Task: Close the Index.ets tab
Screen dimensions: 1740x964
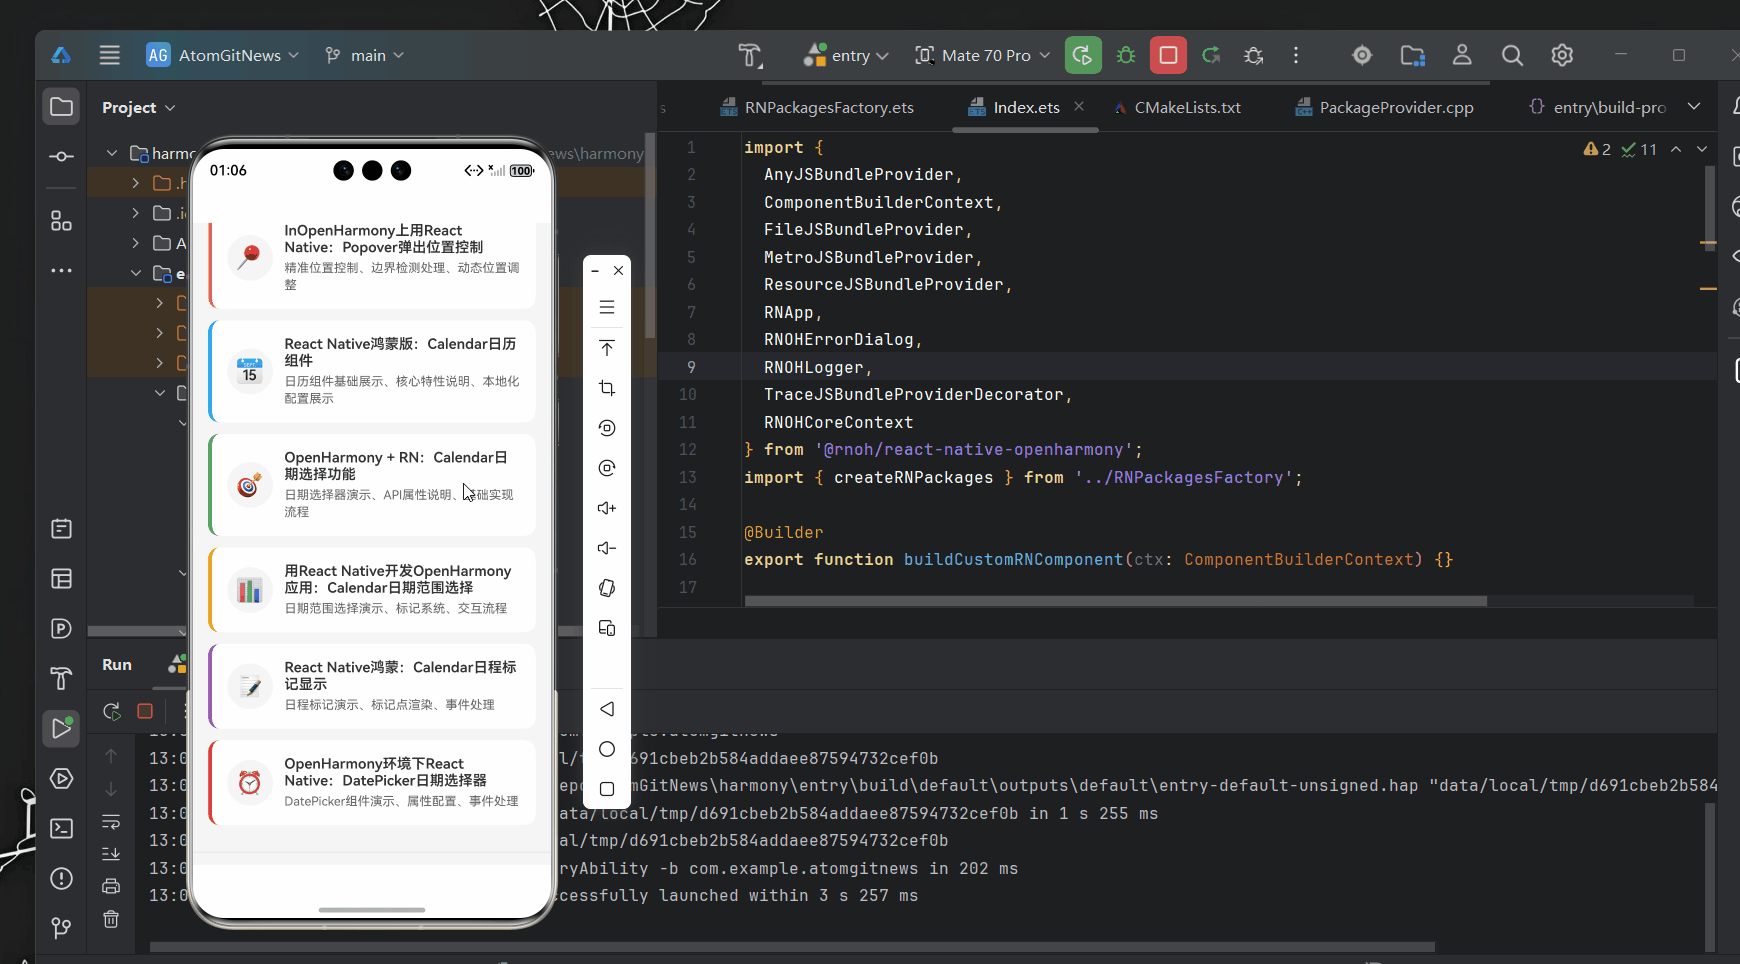Action: (1079, 106)
